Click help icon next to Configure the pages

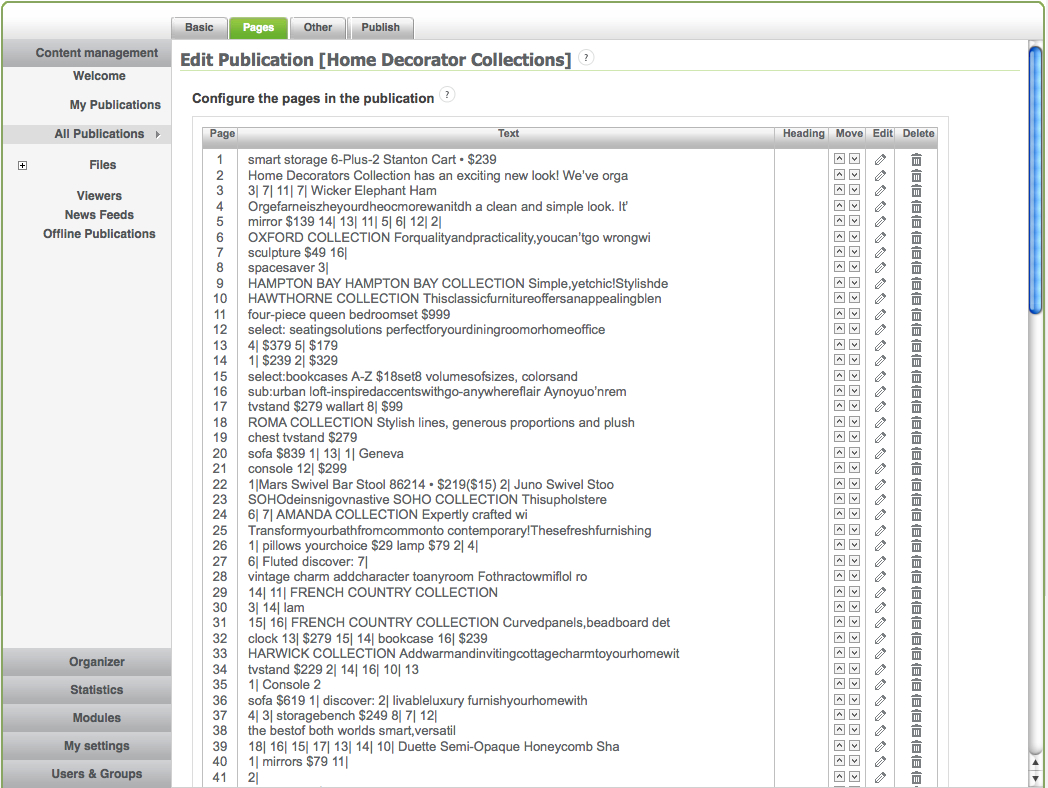(x=447, y=95)
